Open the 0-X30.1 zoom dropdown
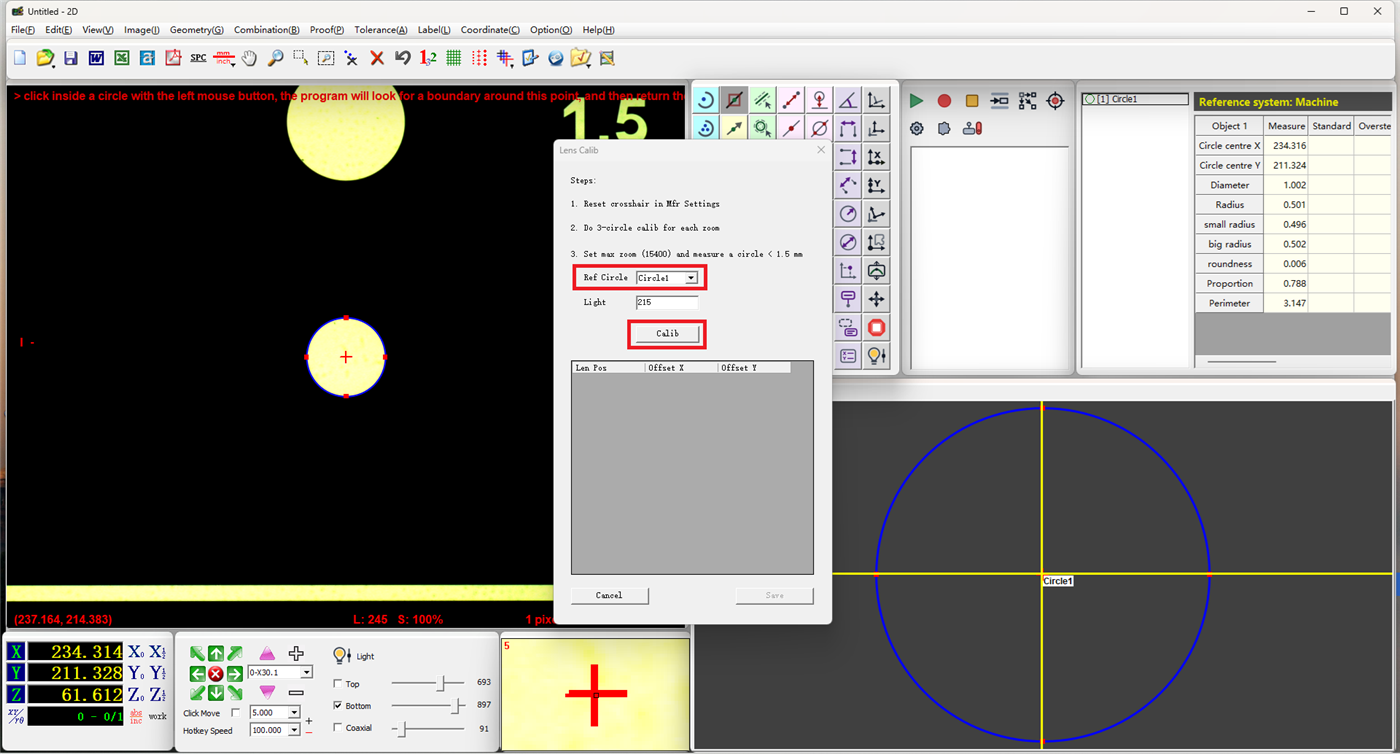This screenshot has width=1400, height=754. click(307, 673)
